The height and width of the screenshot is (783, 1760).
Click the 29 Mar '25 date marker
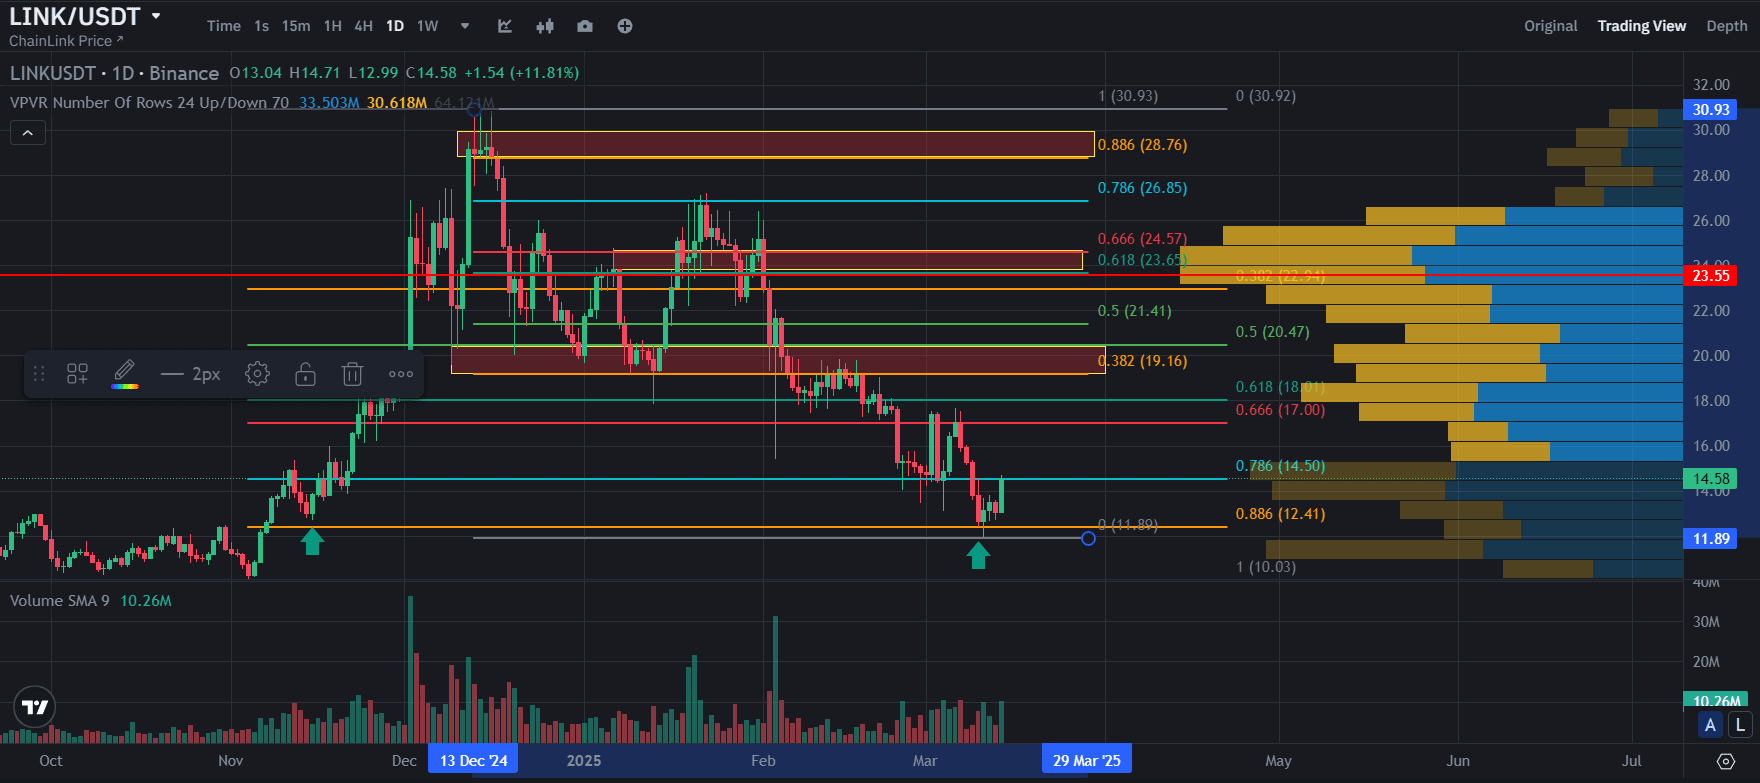pos(1087,760)
